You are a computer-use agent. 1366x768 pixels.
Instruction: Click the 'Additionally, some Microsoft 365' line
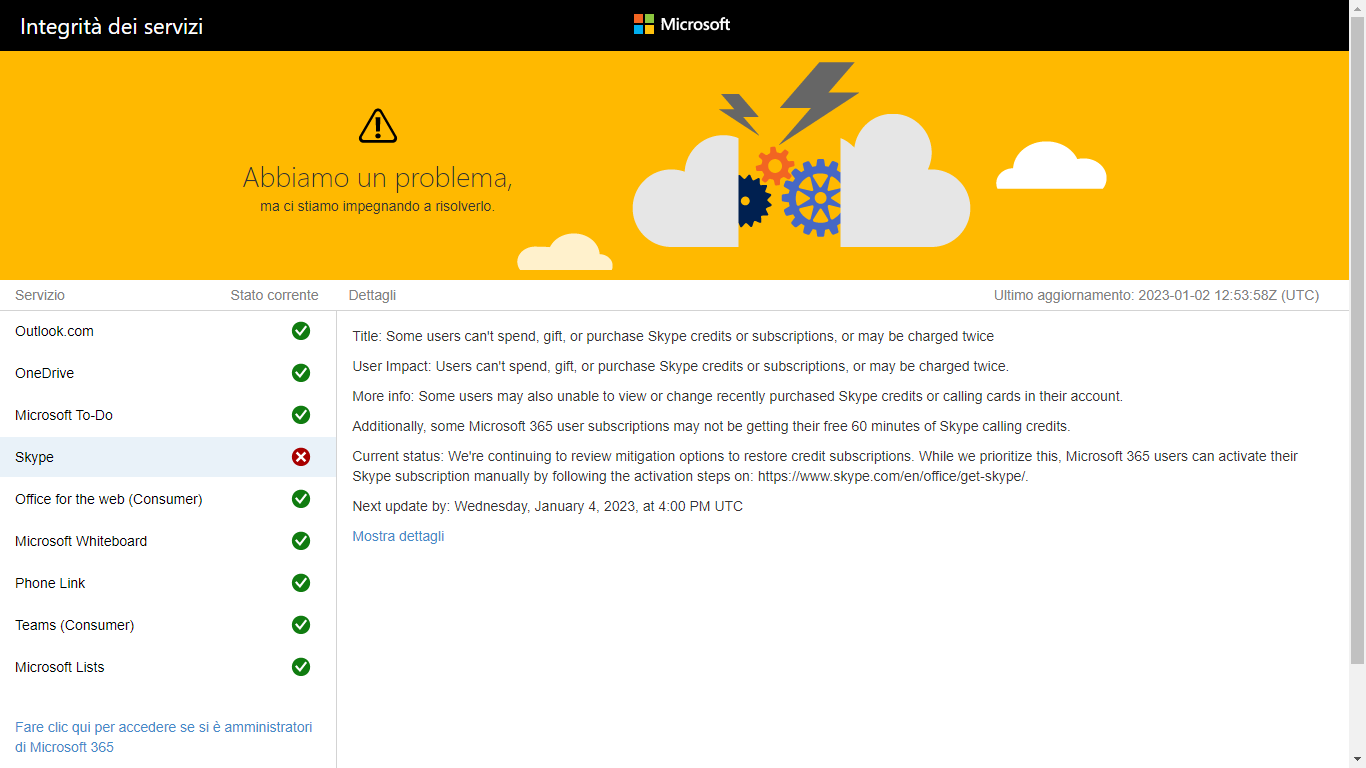tap(711, 426)
